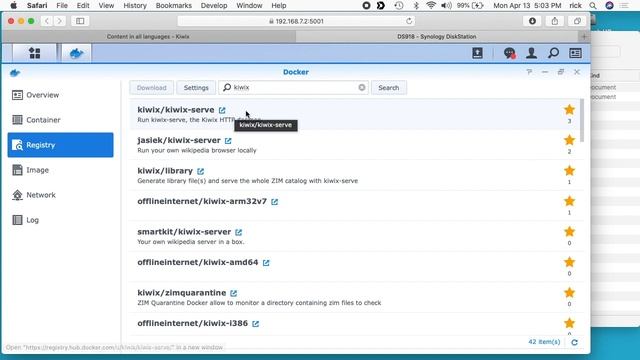Click the star on offlineinternet/kiwix-arm32v7 row
The width and height of the screenshot is (640, 360).
point(569,201)
